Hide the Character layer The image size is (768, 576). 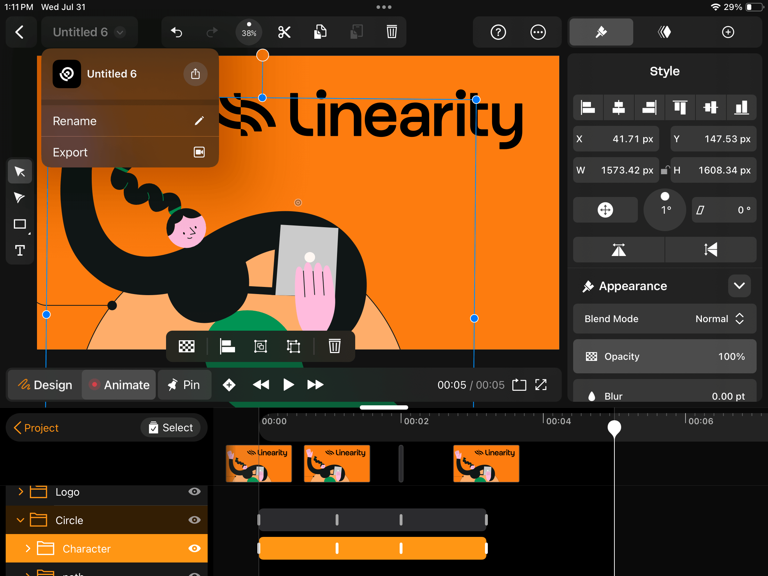194,549
